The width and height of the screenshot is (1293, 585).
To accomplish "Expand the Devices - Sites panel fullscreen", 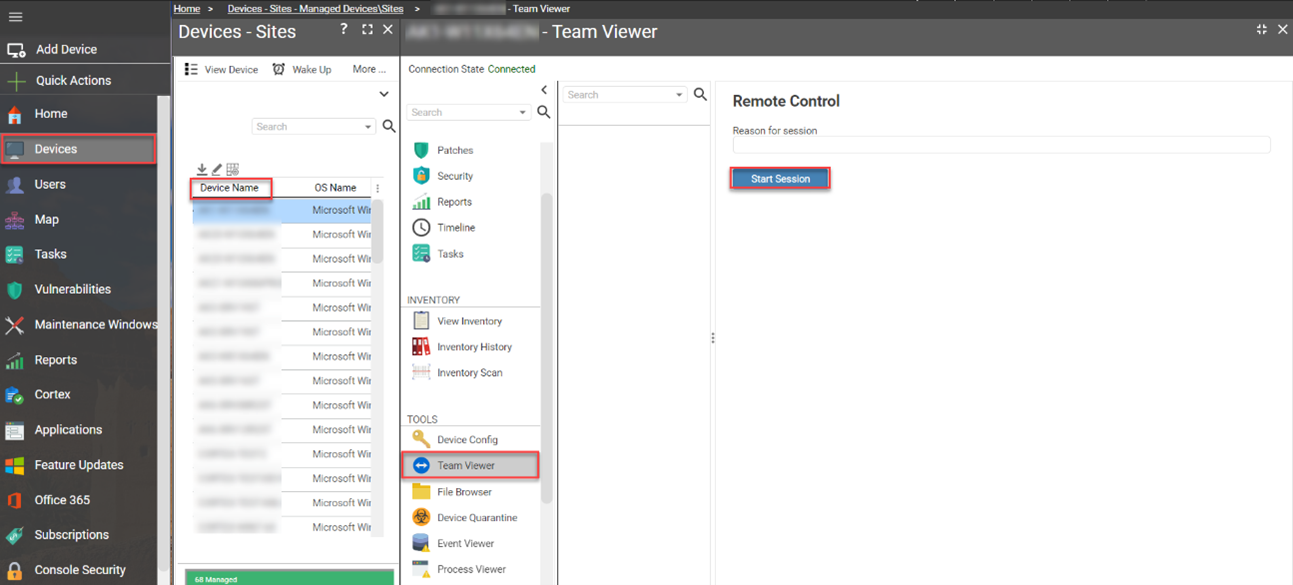I will point(367,30).
